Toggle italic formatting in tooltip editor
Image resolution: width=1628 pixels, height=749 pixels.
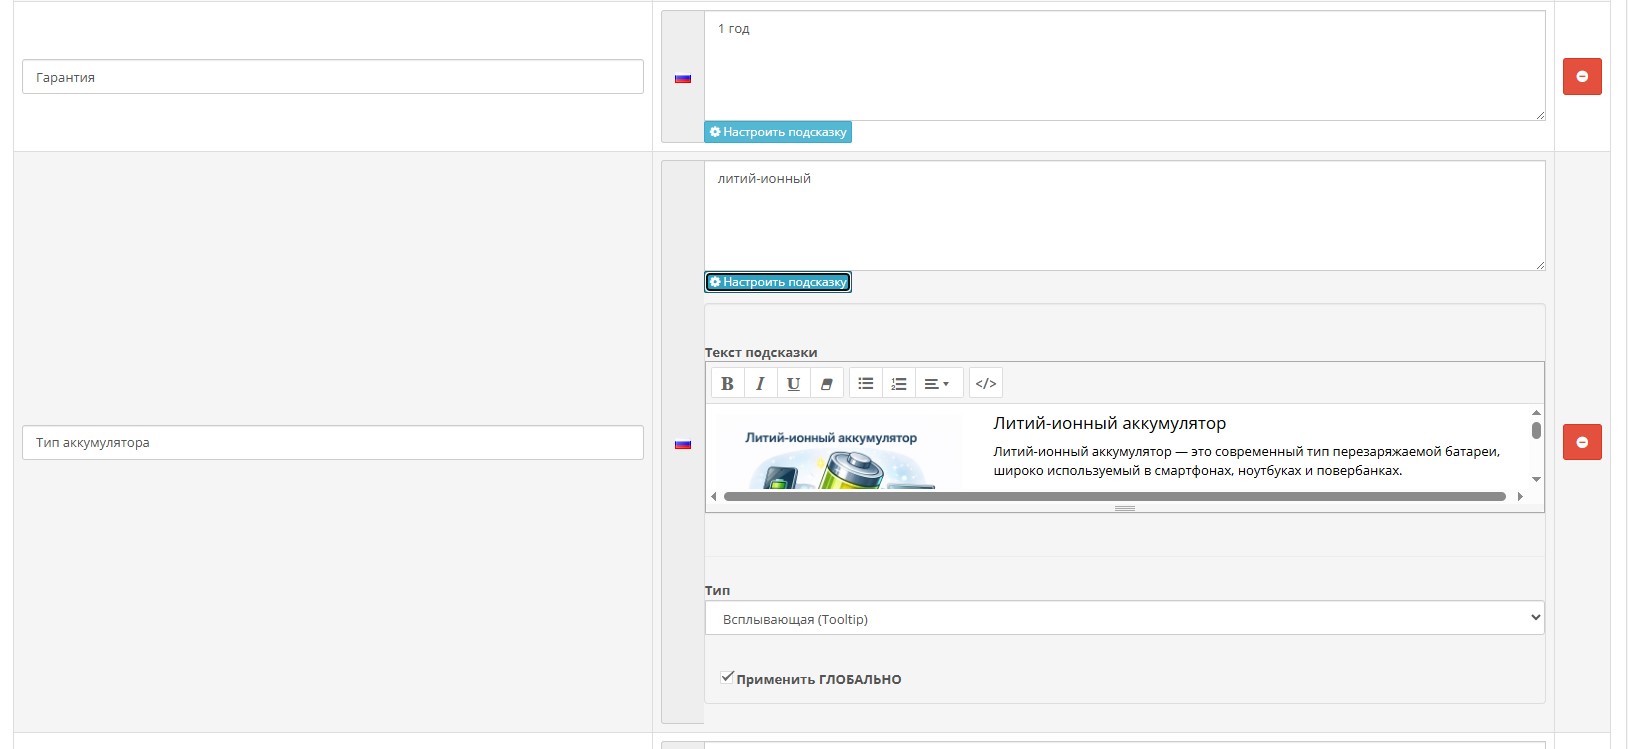[x=760, y=383]
